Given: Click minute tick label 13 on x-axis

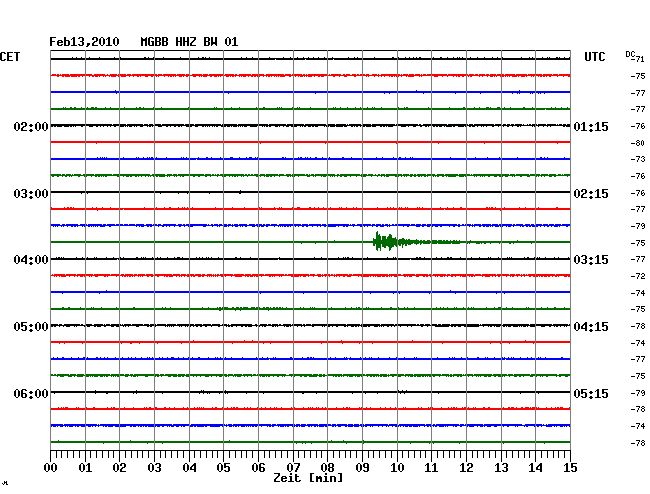Looking at the screenshot, I should 501,467.
